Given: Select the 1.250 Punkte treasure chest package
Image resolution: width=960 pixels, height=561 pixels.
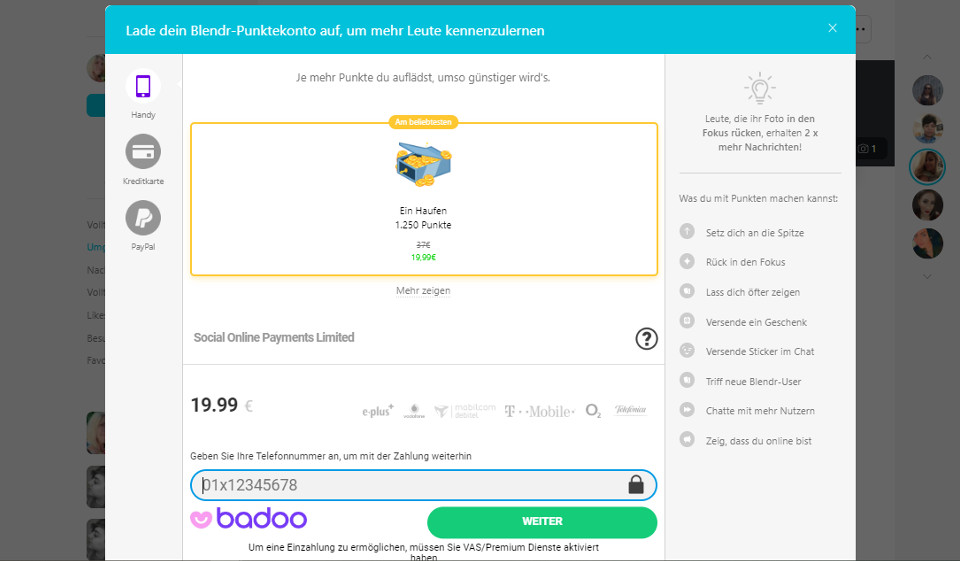Looking at the screenshot, I should click(x=423, y=199).
